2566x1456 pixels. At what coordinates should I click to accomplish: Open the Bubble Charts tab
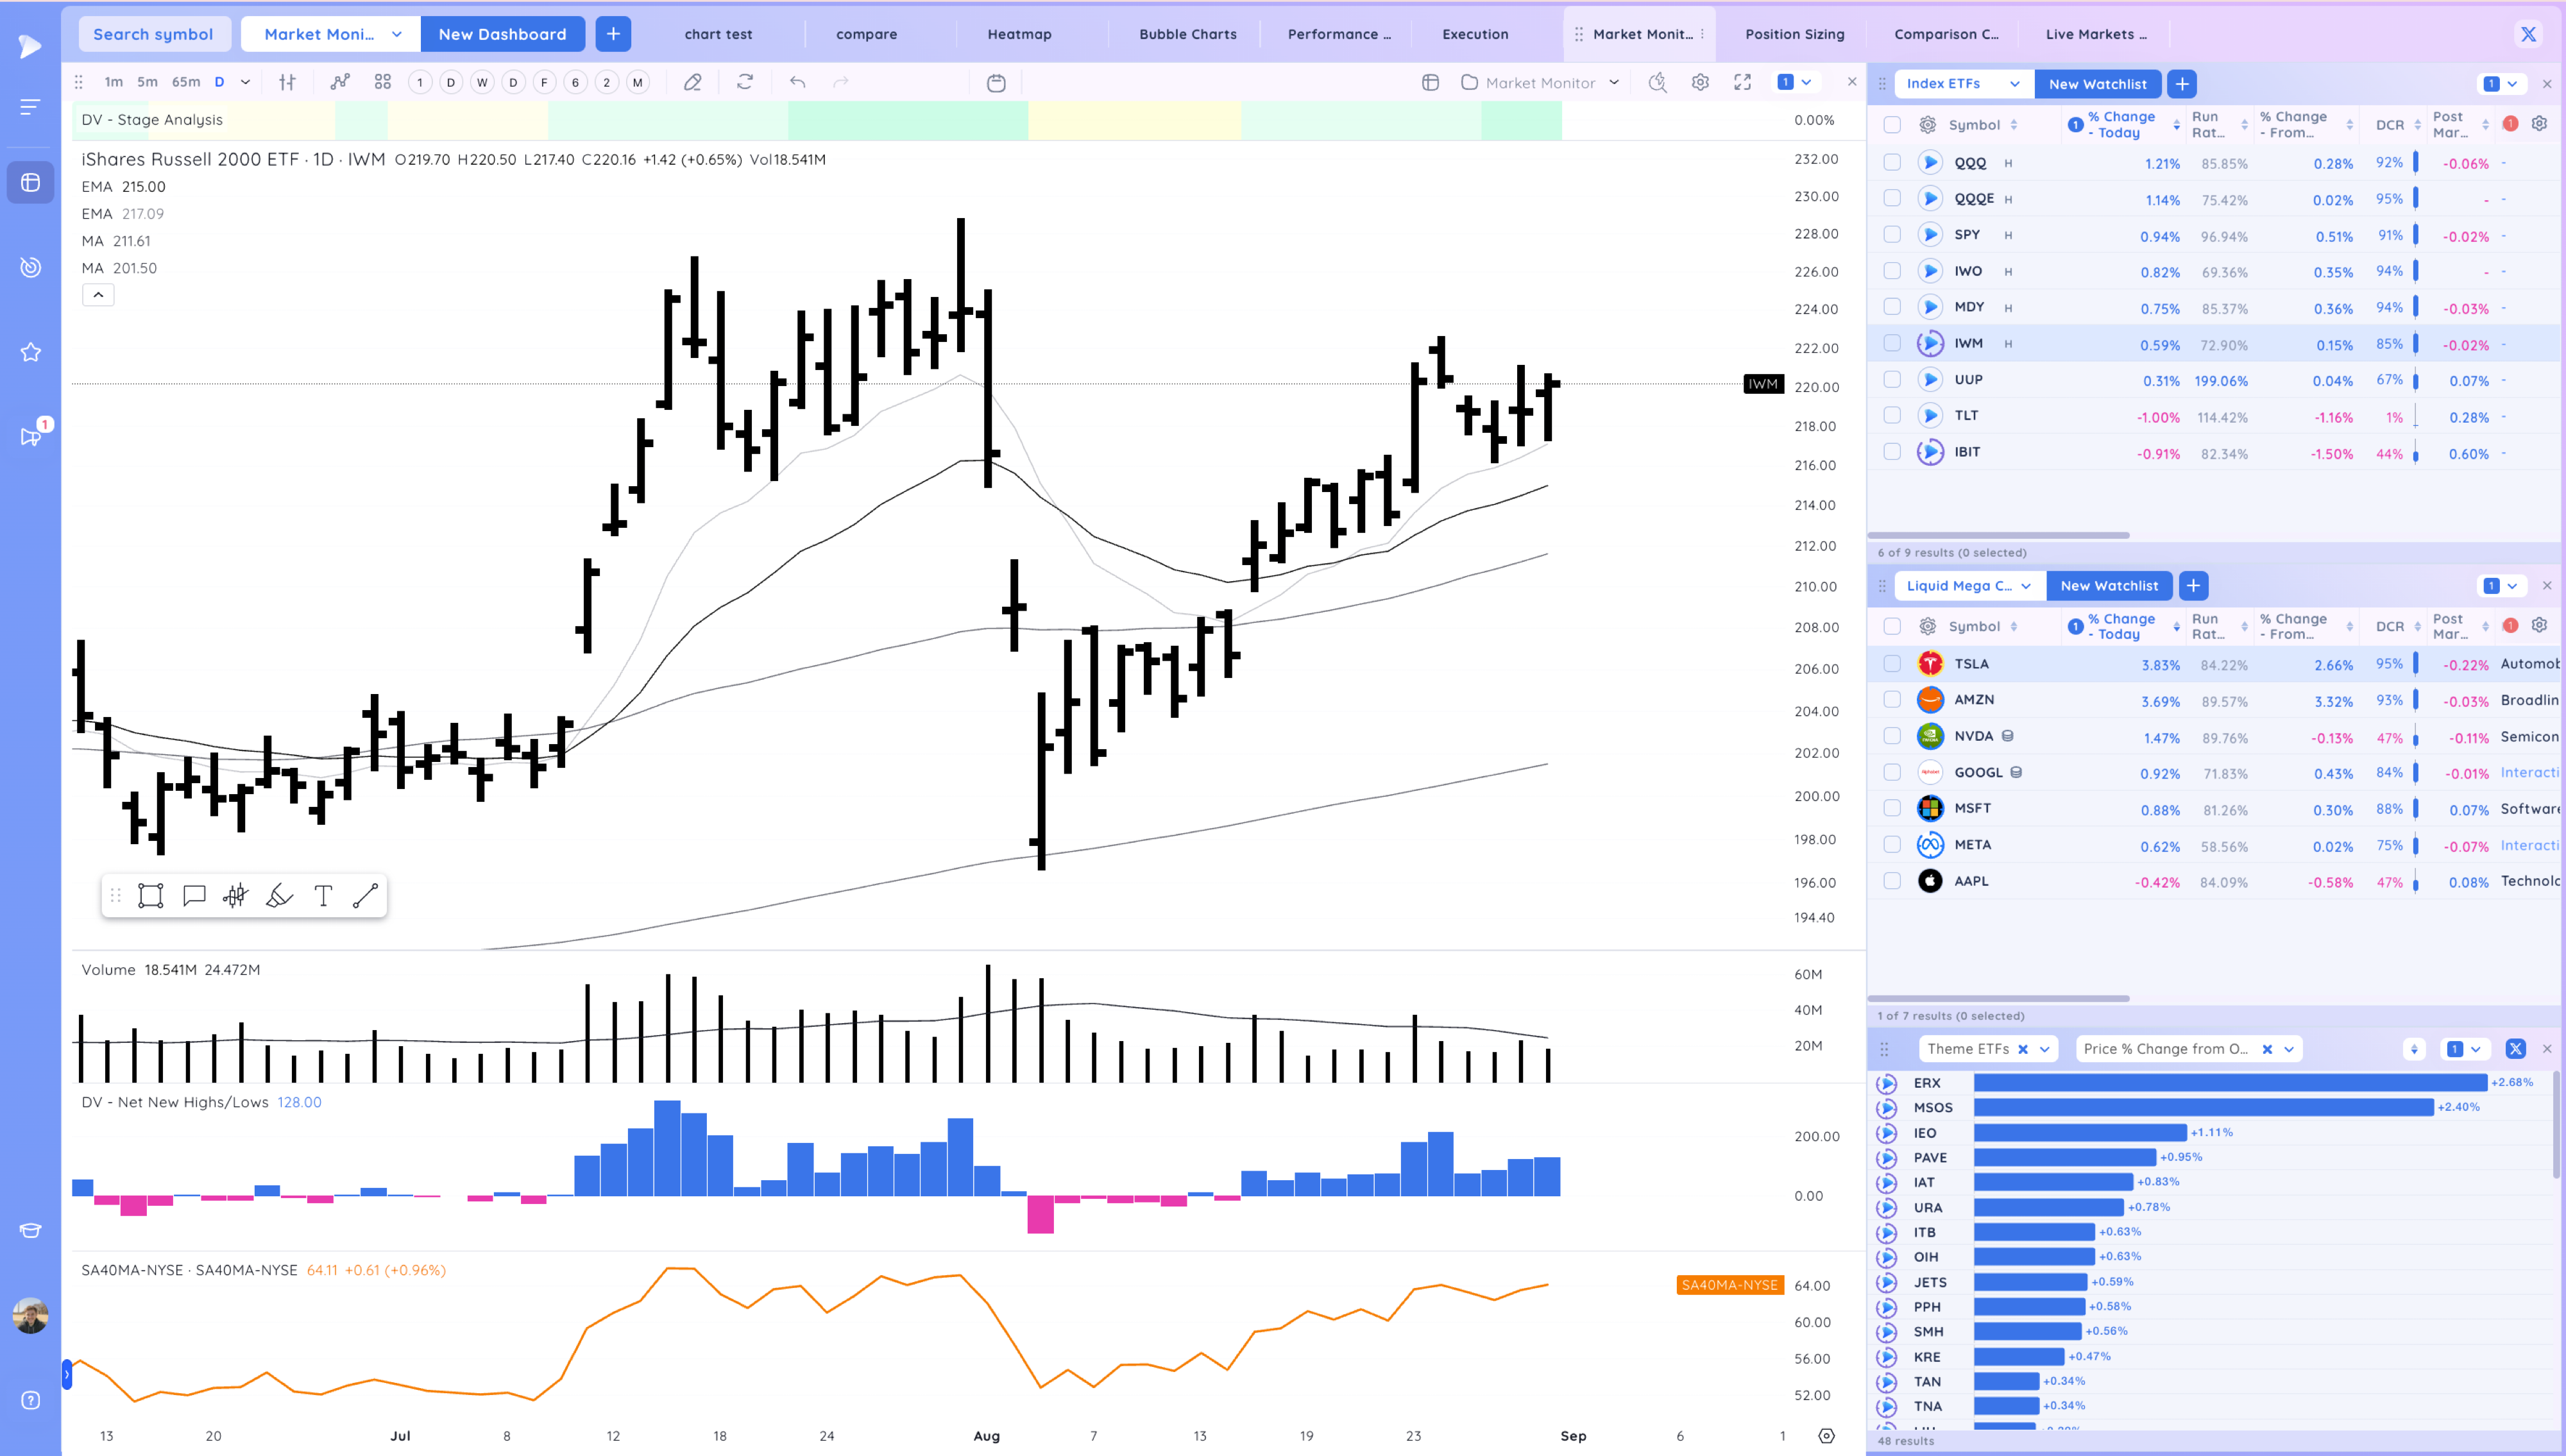pos(1187,34)
